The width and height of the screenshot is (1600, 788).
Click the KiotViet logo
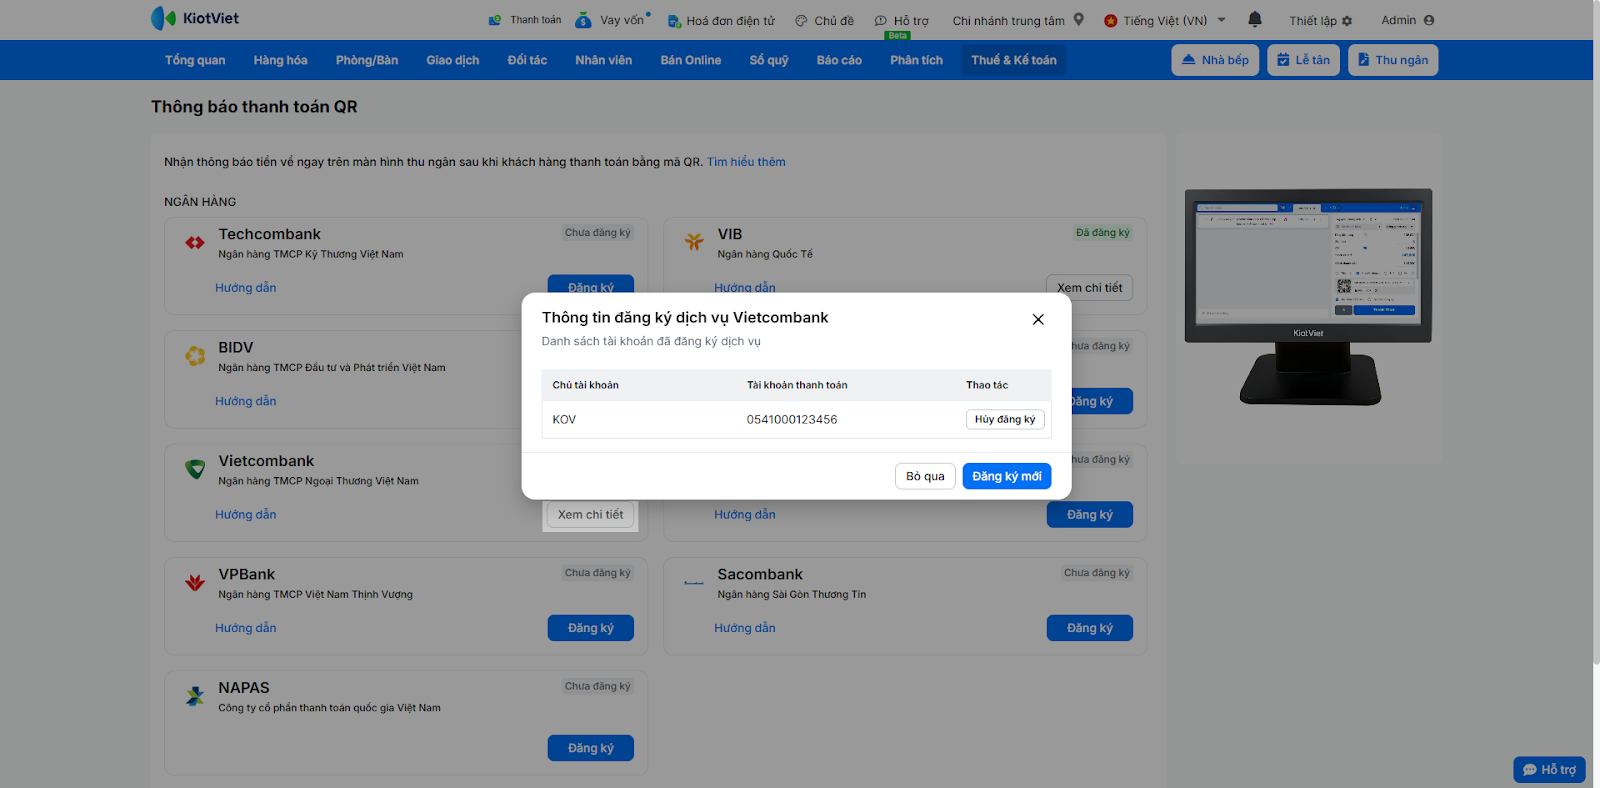195,18
